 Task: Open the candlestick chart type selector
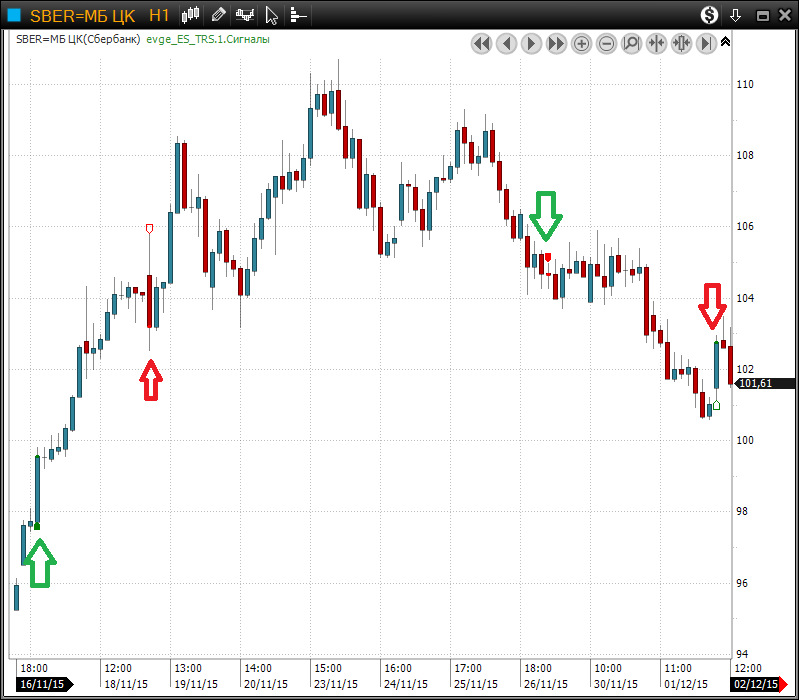click(x=192, y=15)
